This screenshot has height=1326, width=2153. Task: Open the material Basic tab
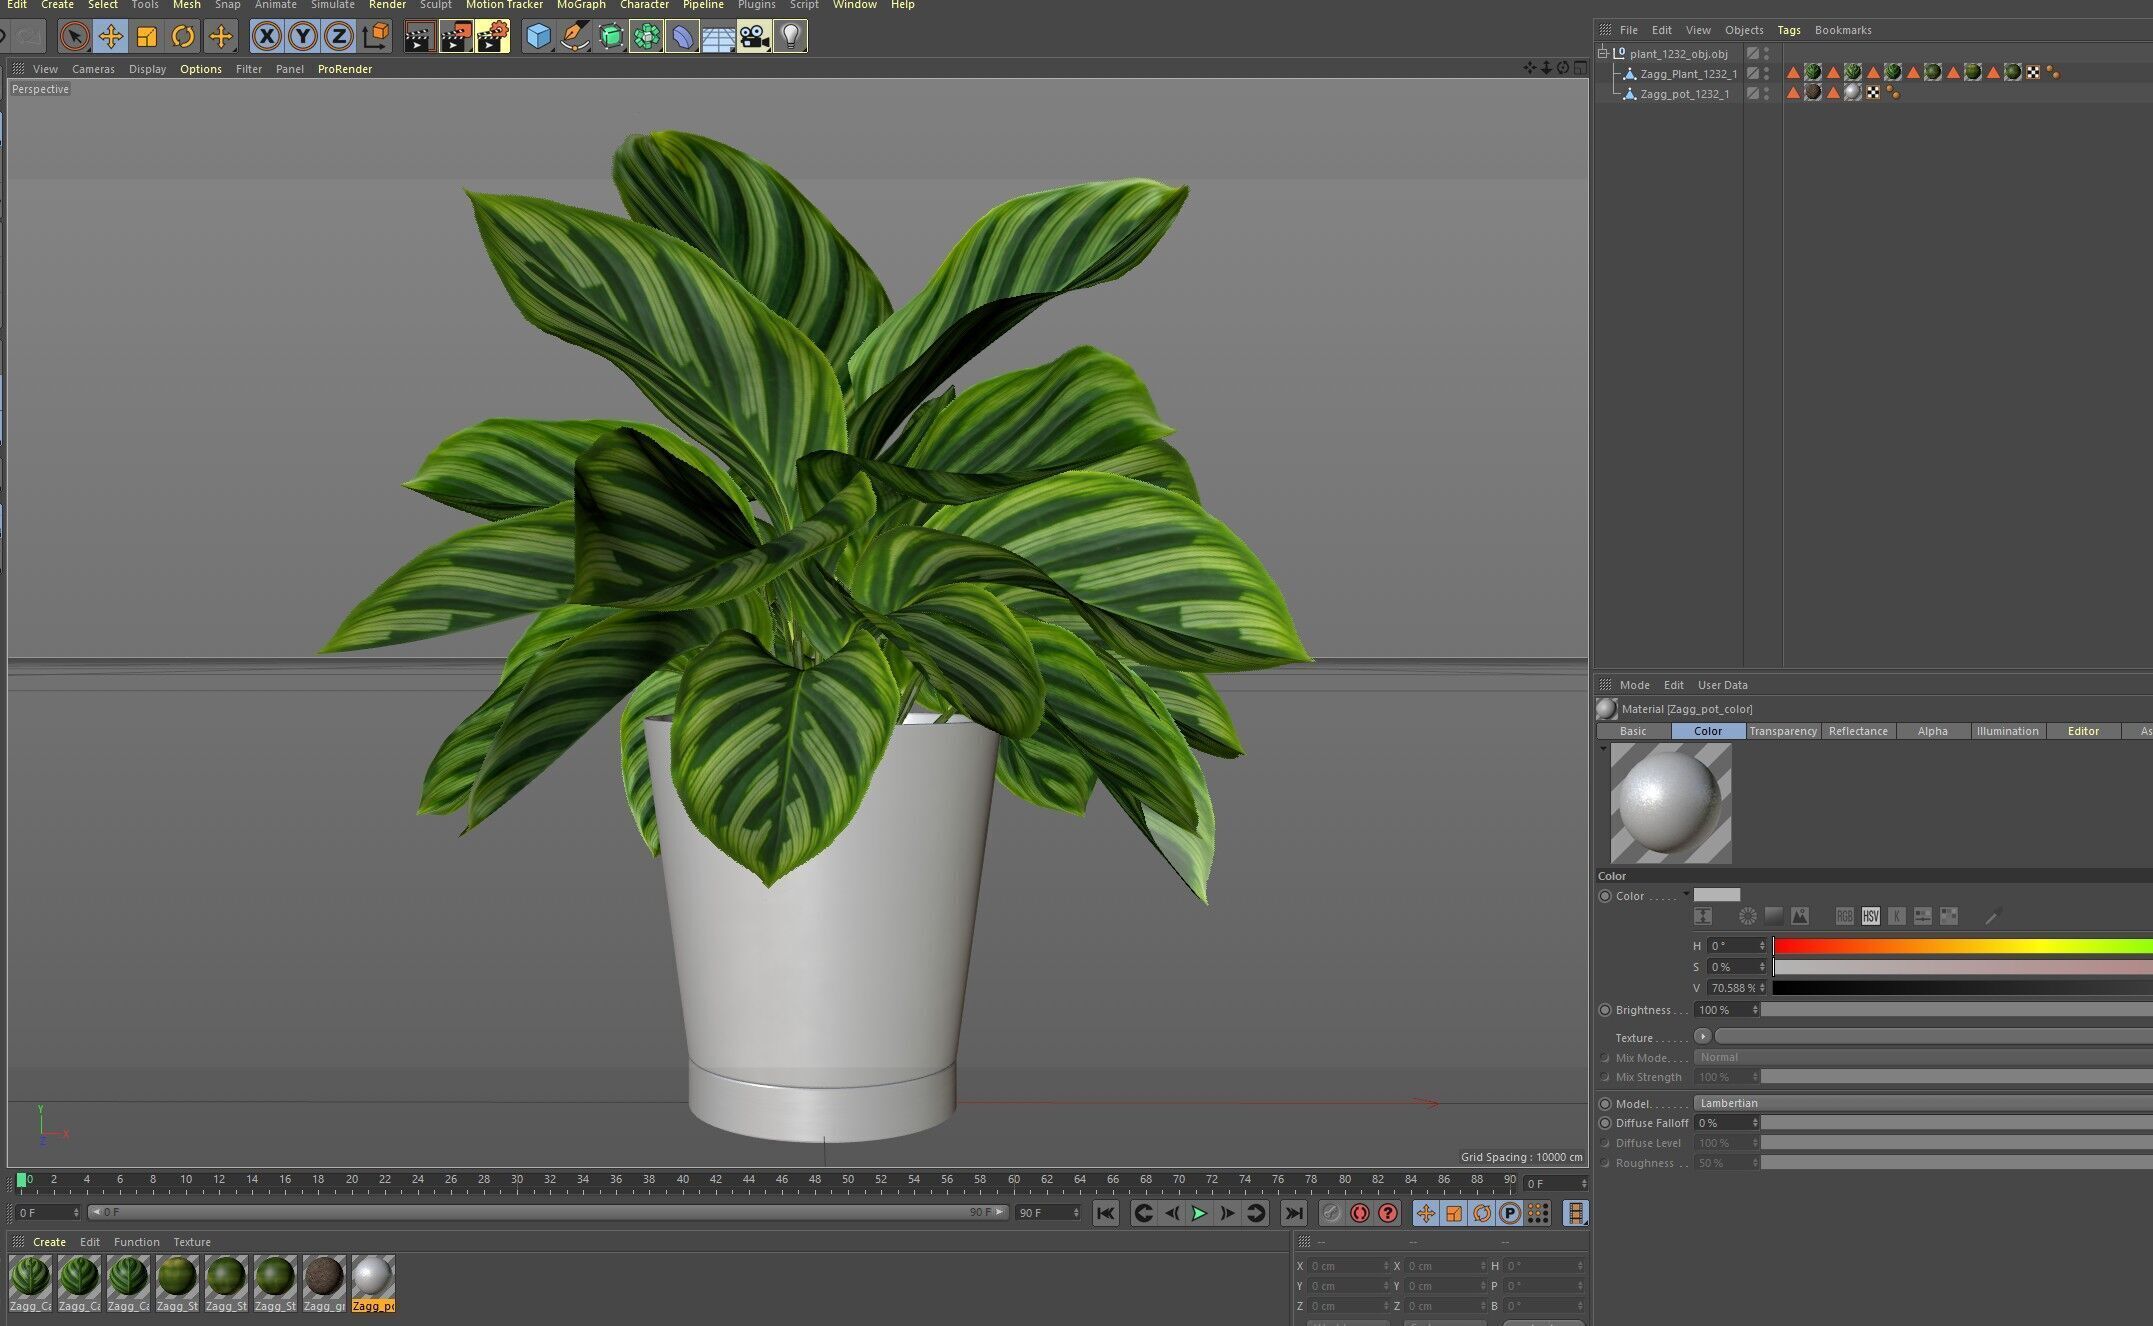tap(1633, 731)
